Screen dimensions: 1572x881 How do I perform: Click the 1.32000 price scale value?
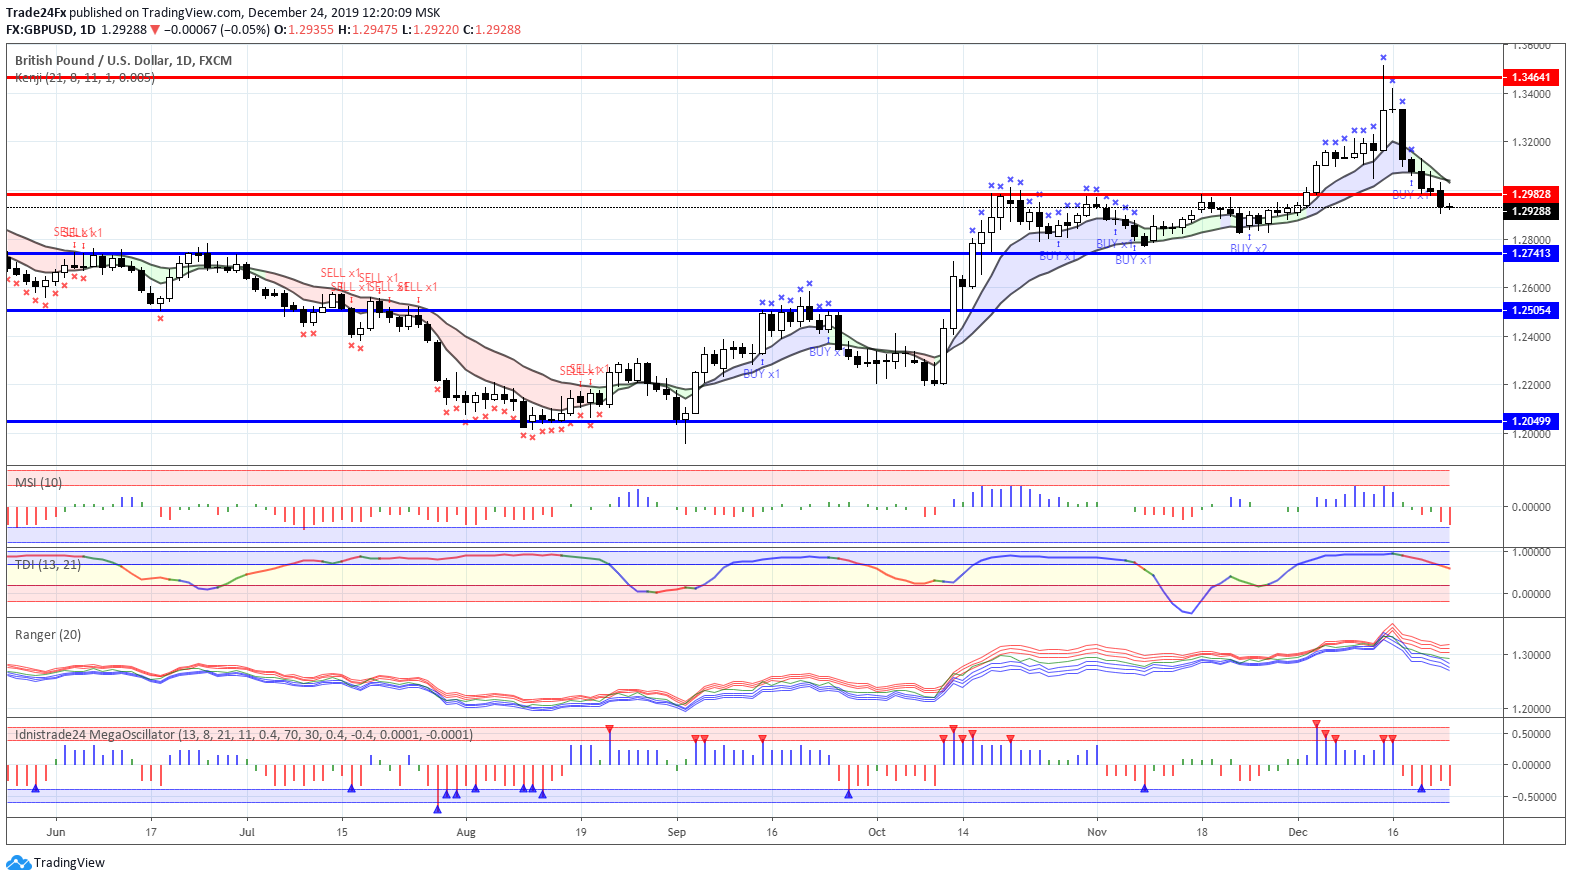coord(1532,142)
